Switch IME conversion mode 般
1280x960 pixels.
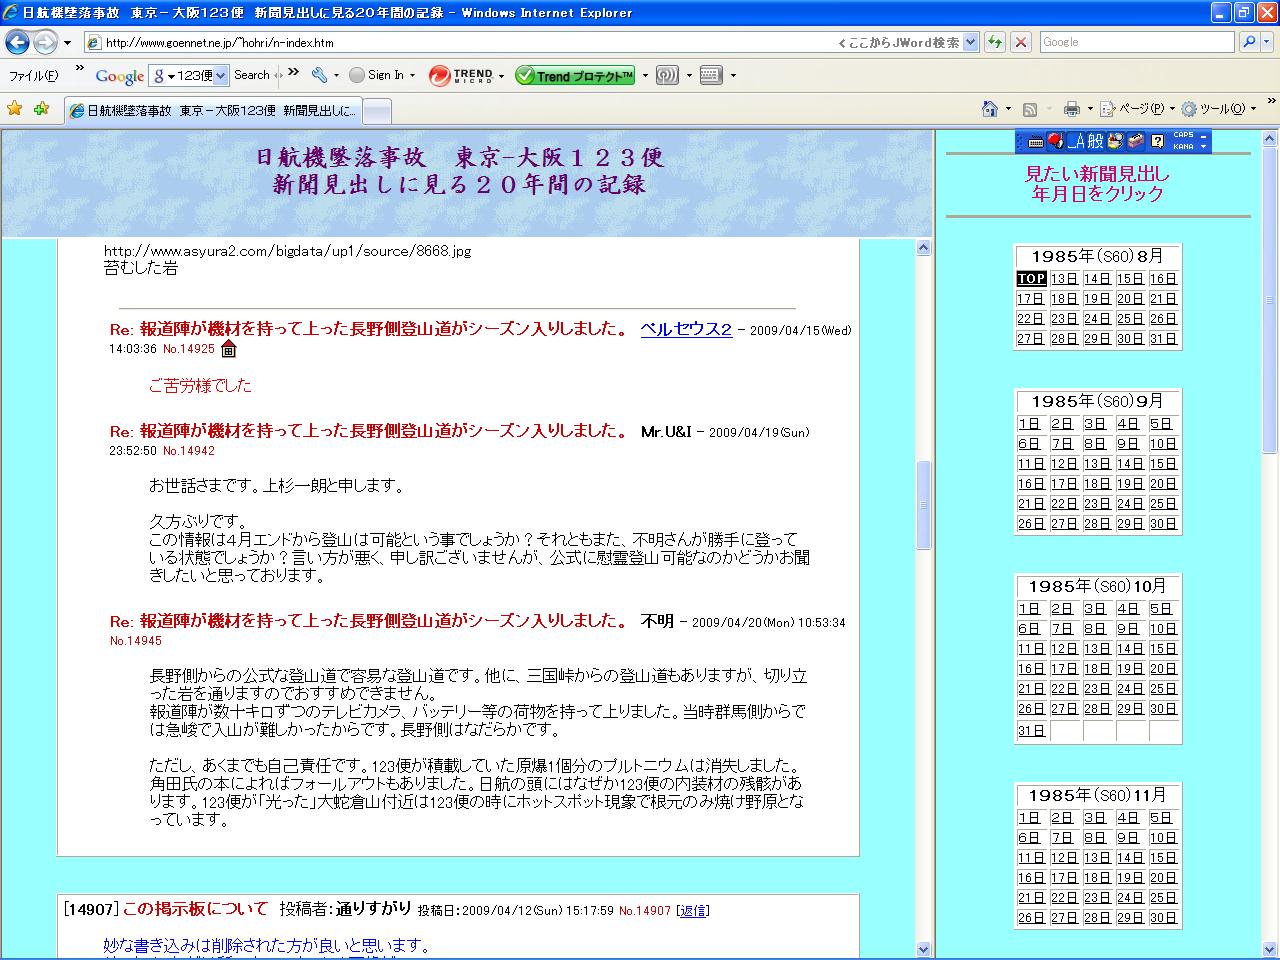1096,141
